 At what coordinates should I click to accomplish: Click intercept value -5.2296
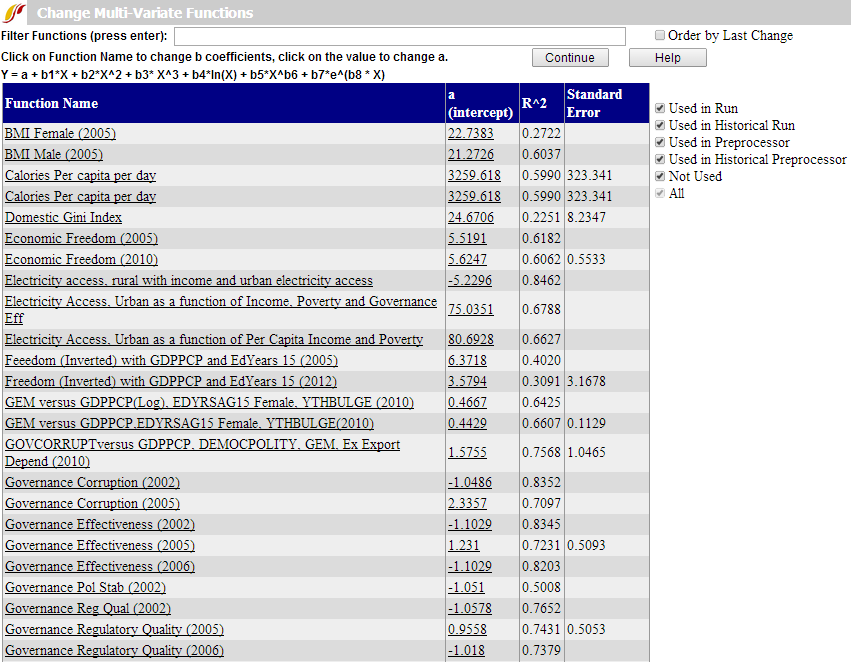pyautogui.click(x=469, y=281)
